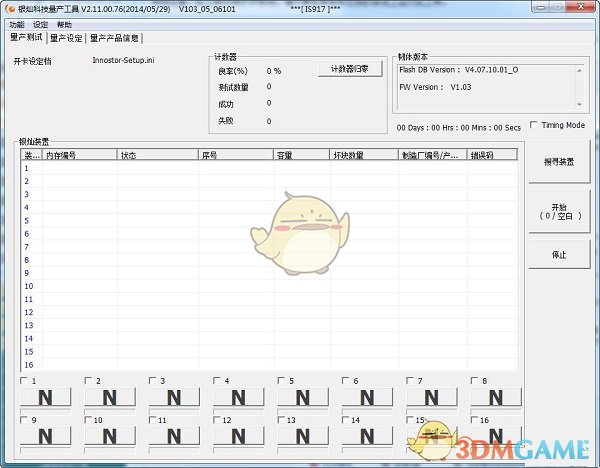600x468 pixels.
Task: Check the port 11 checkbox
Action: (x=152, y=420)
